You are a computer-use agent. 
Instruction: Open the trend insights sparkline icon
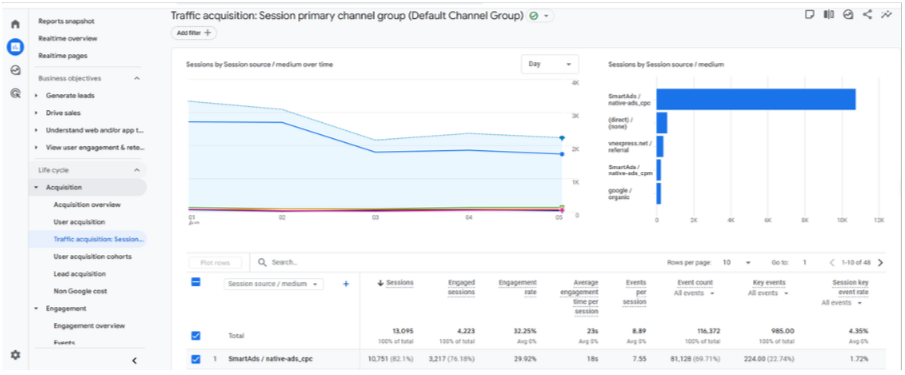[886, 15]
